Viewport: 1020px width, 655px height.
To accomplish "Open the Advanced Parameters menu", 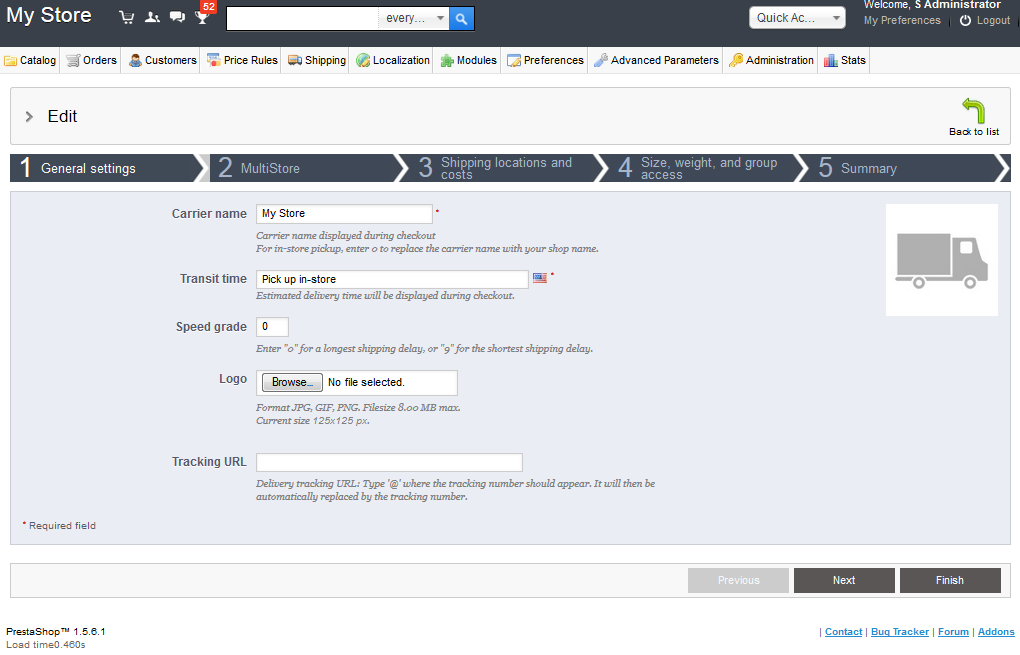I will coord(656,60).
